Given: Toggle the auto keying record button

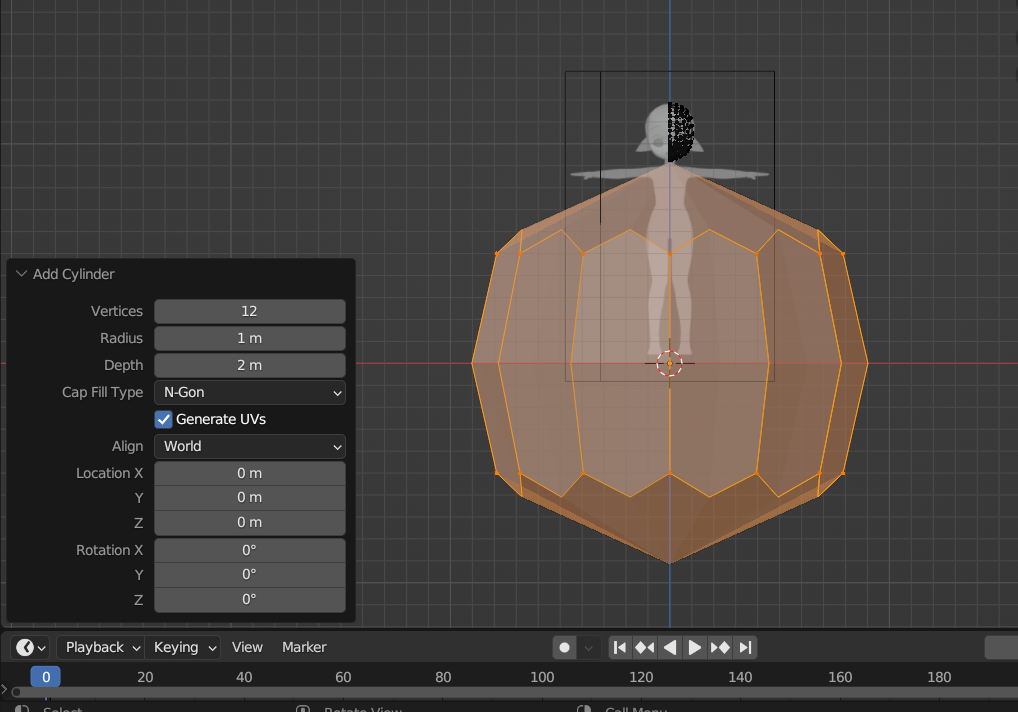Looking at the screenshot, I should (x=565, y=647).
